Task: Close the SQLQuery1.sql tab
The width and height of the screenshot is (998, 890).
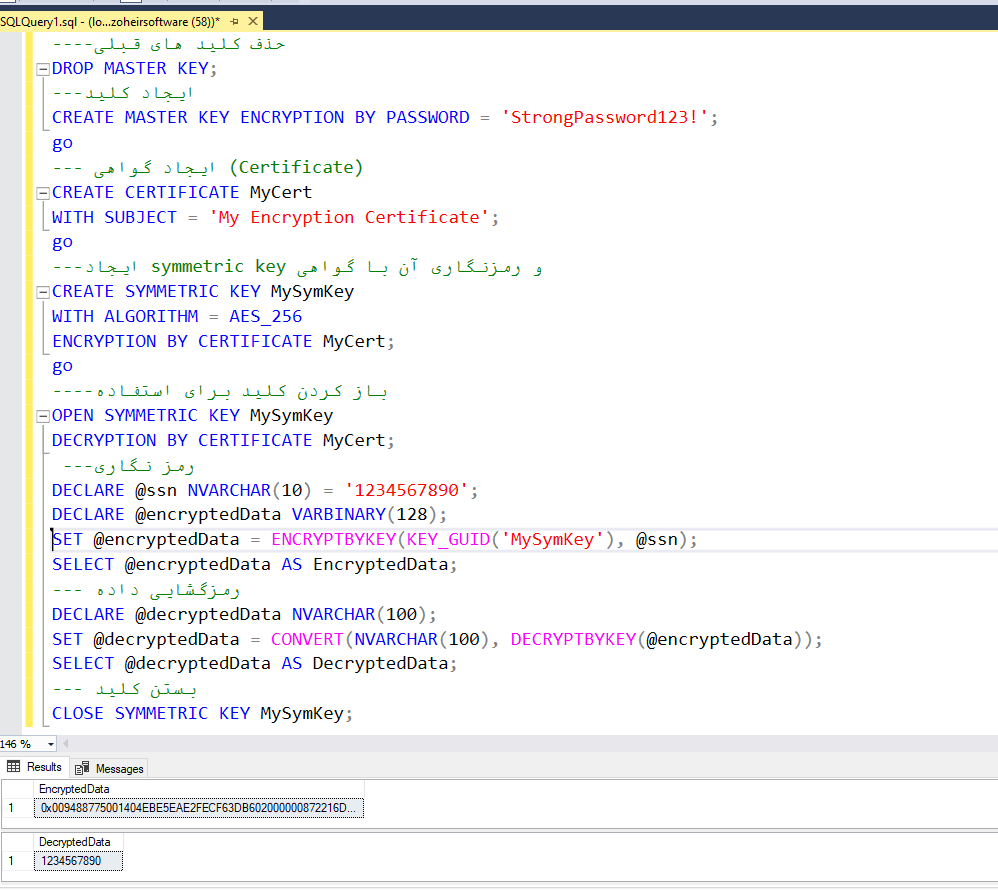Action: point(253,22)
